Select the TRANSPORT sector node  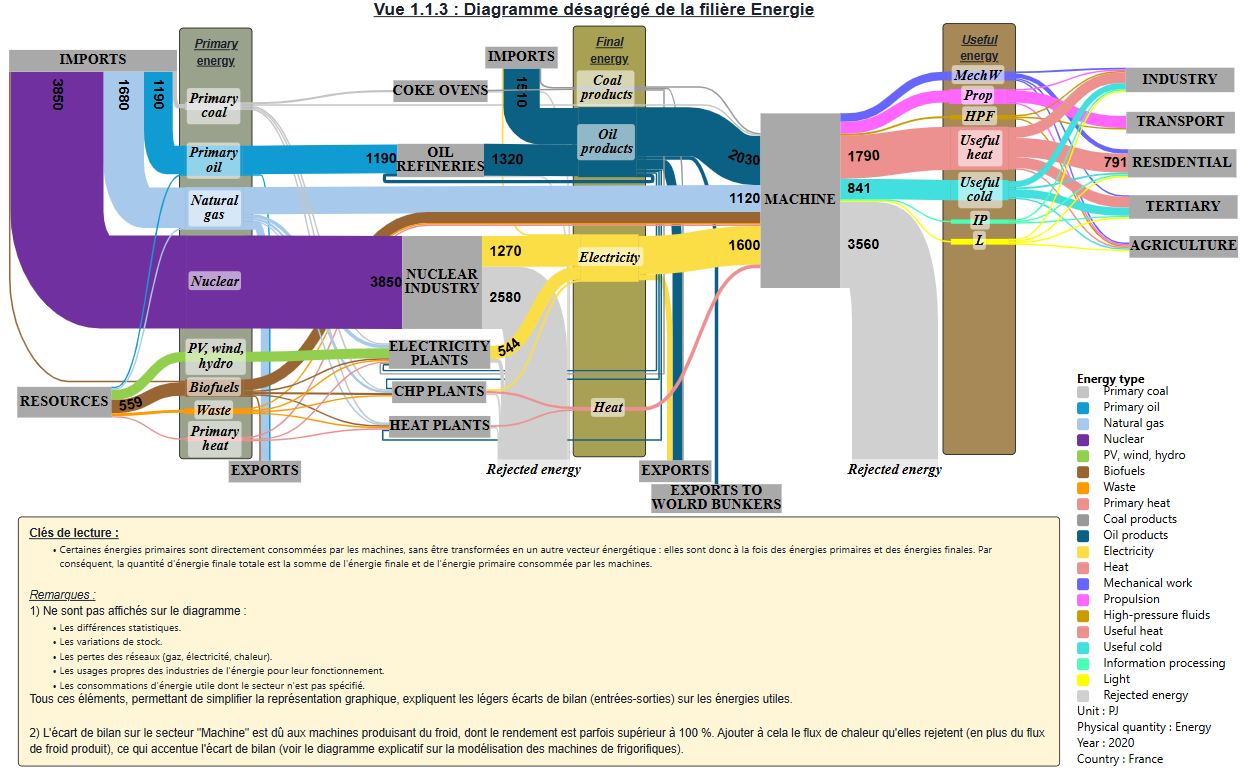click(1180, 121)
